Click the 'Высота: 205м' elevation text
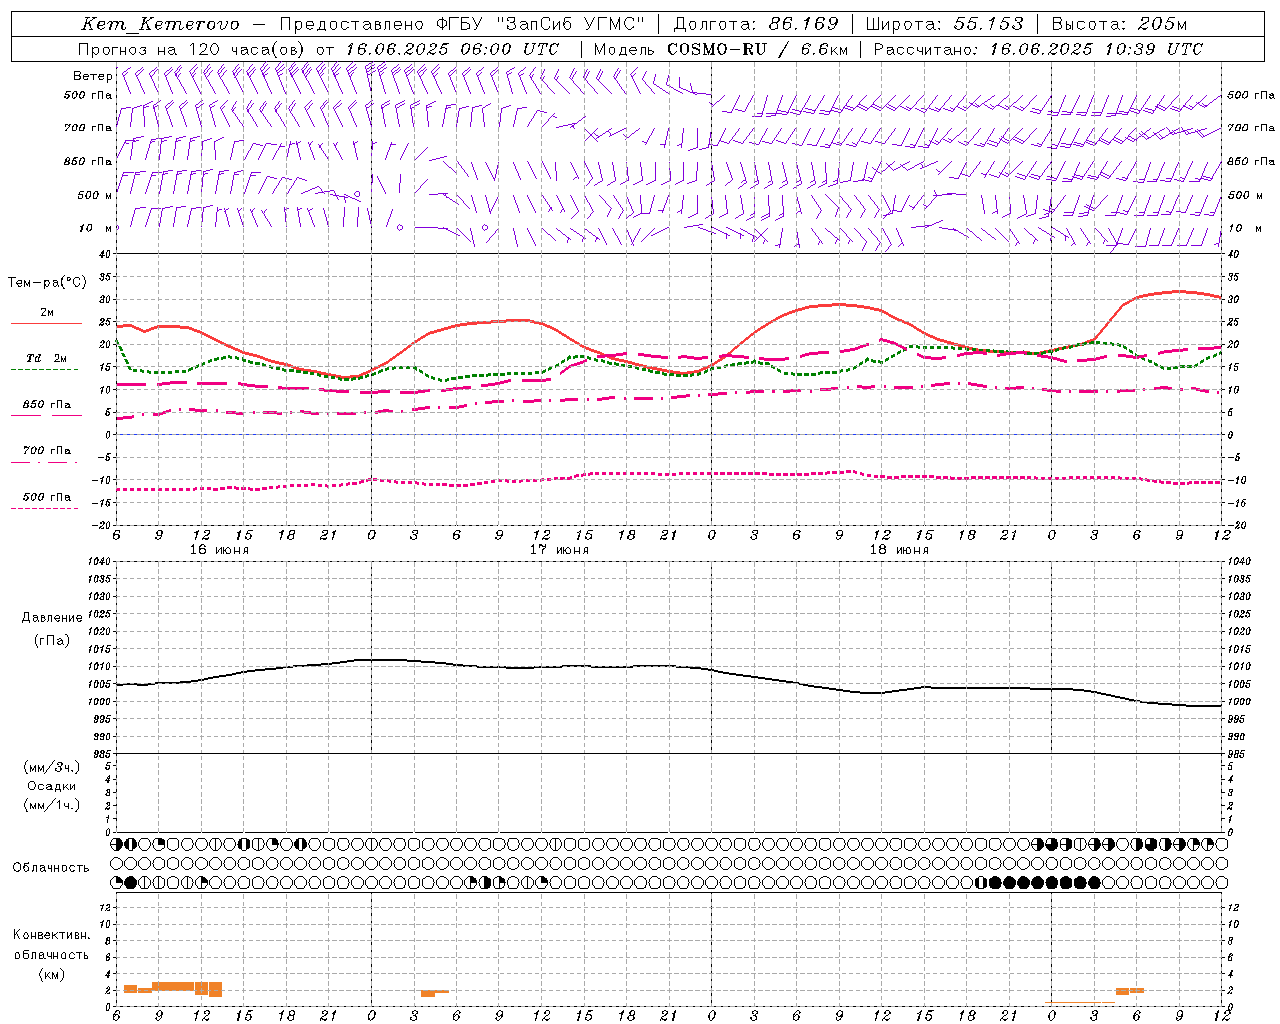The width and height of the screenshot is (1280, 1024). tap(1119, 24)
